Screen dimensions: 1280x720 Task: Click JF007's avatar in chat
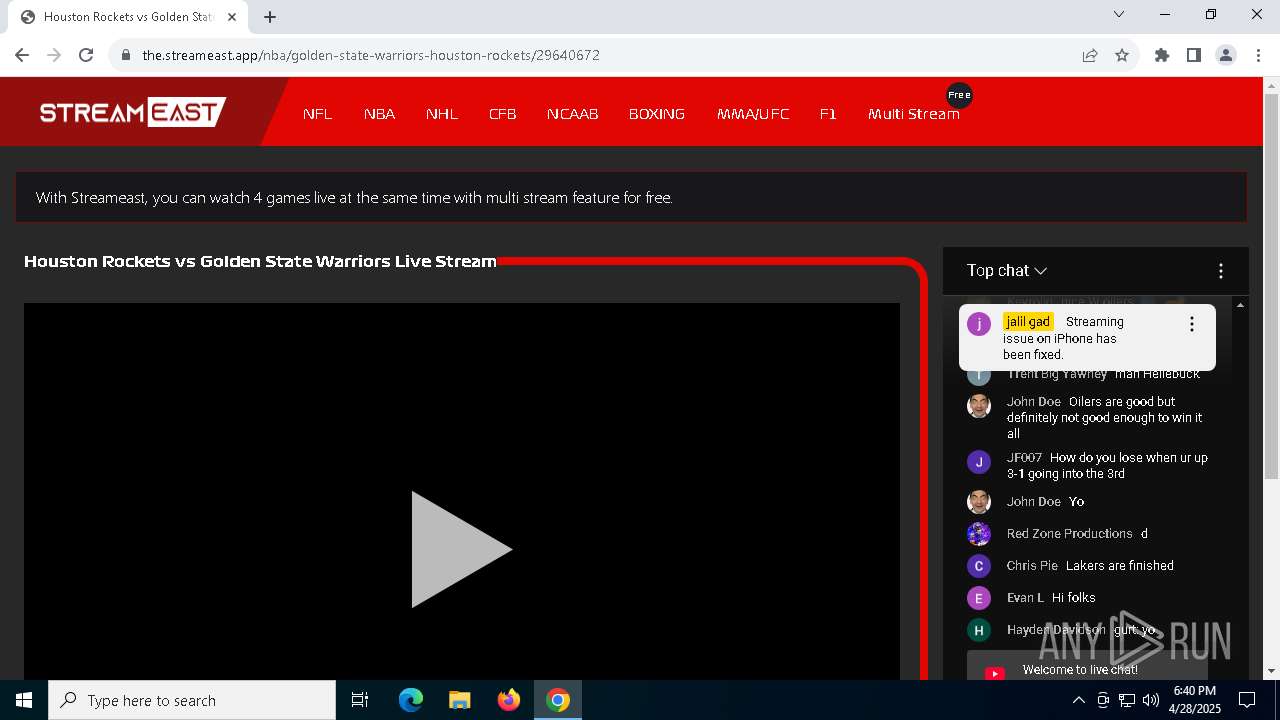979,461
